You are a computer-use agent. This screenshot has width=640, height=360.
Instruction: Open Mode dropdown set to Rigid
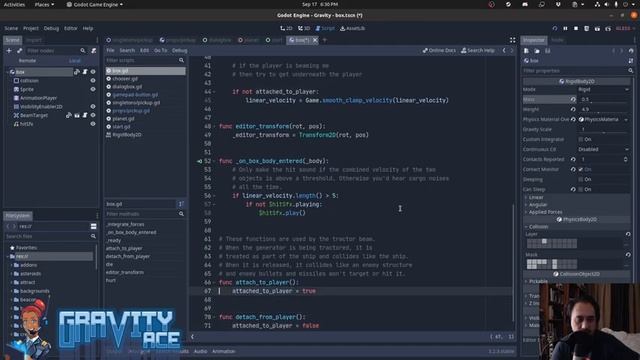pyautogui.click(x=604, y=89)
